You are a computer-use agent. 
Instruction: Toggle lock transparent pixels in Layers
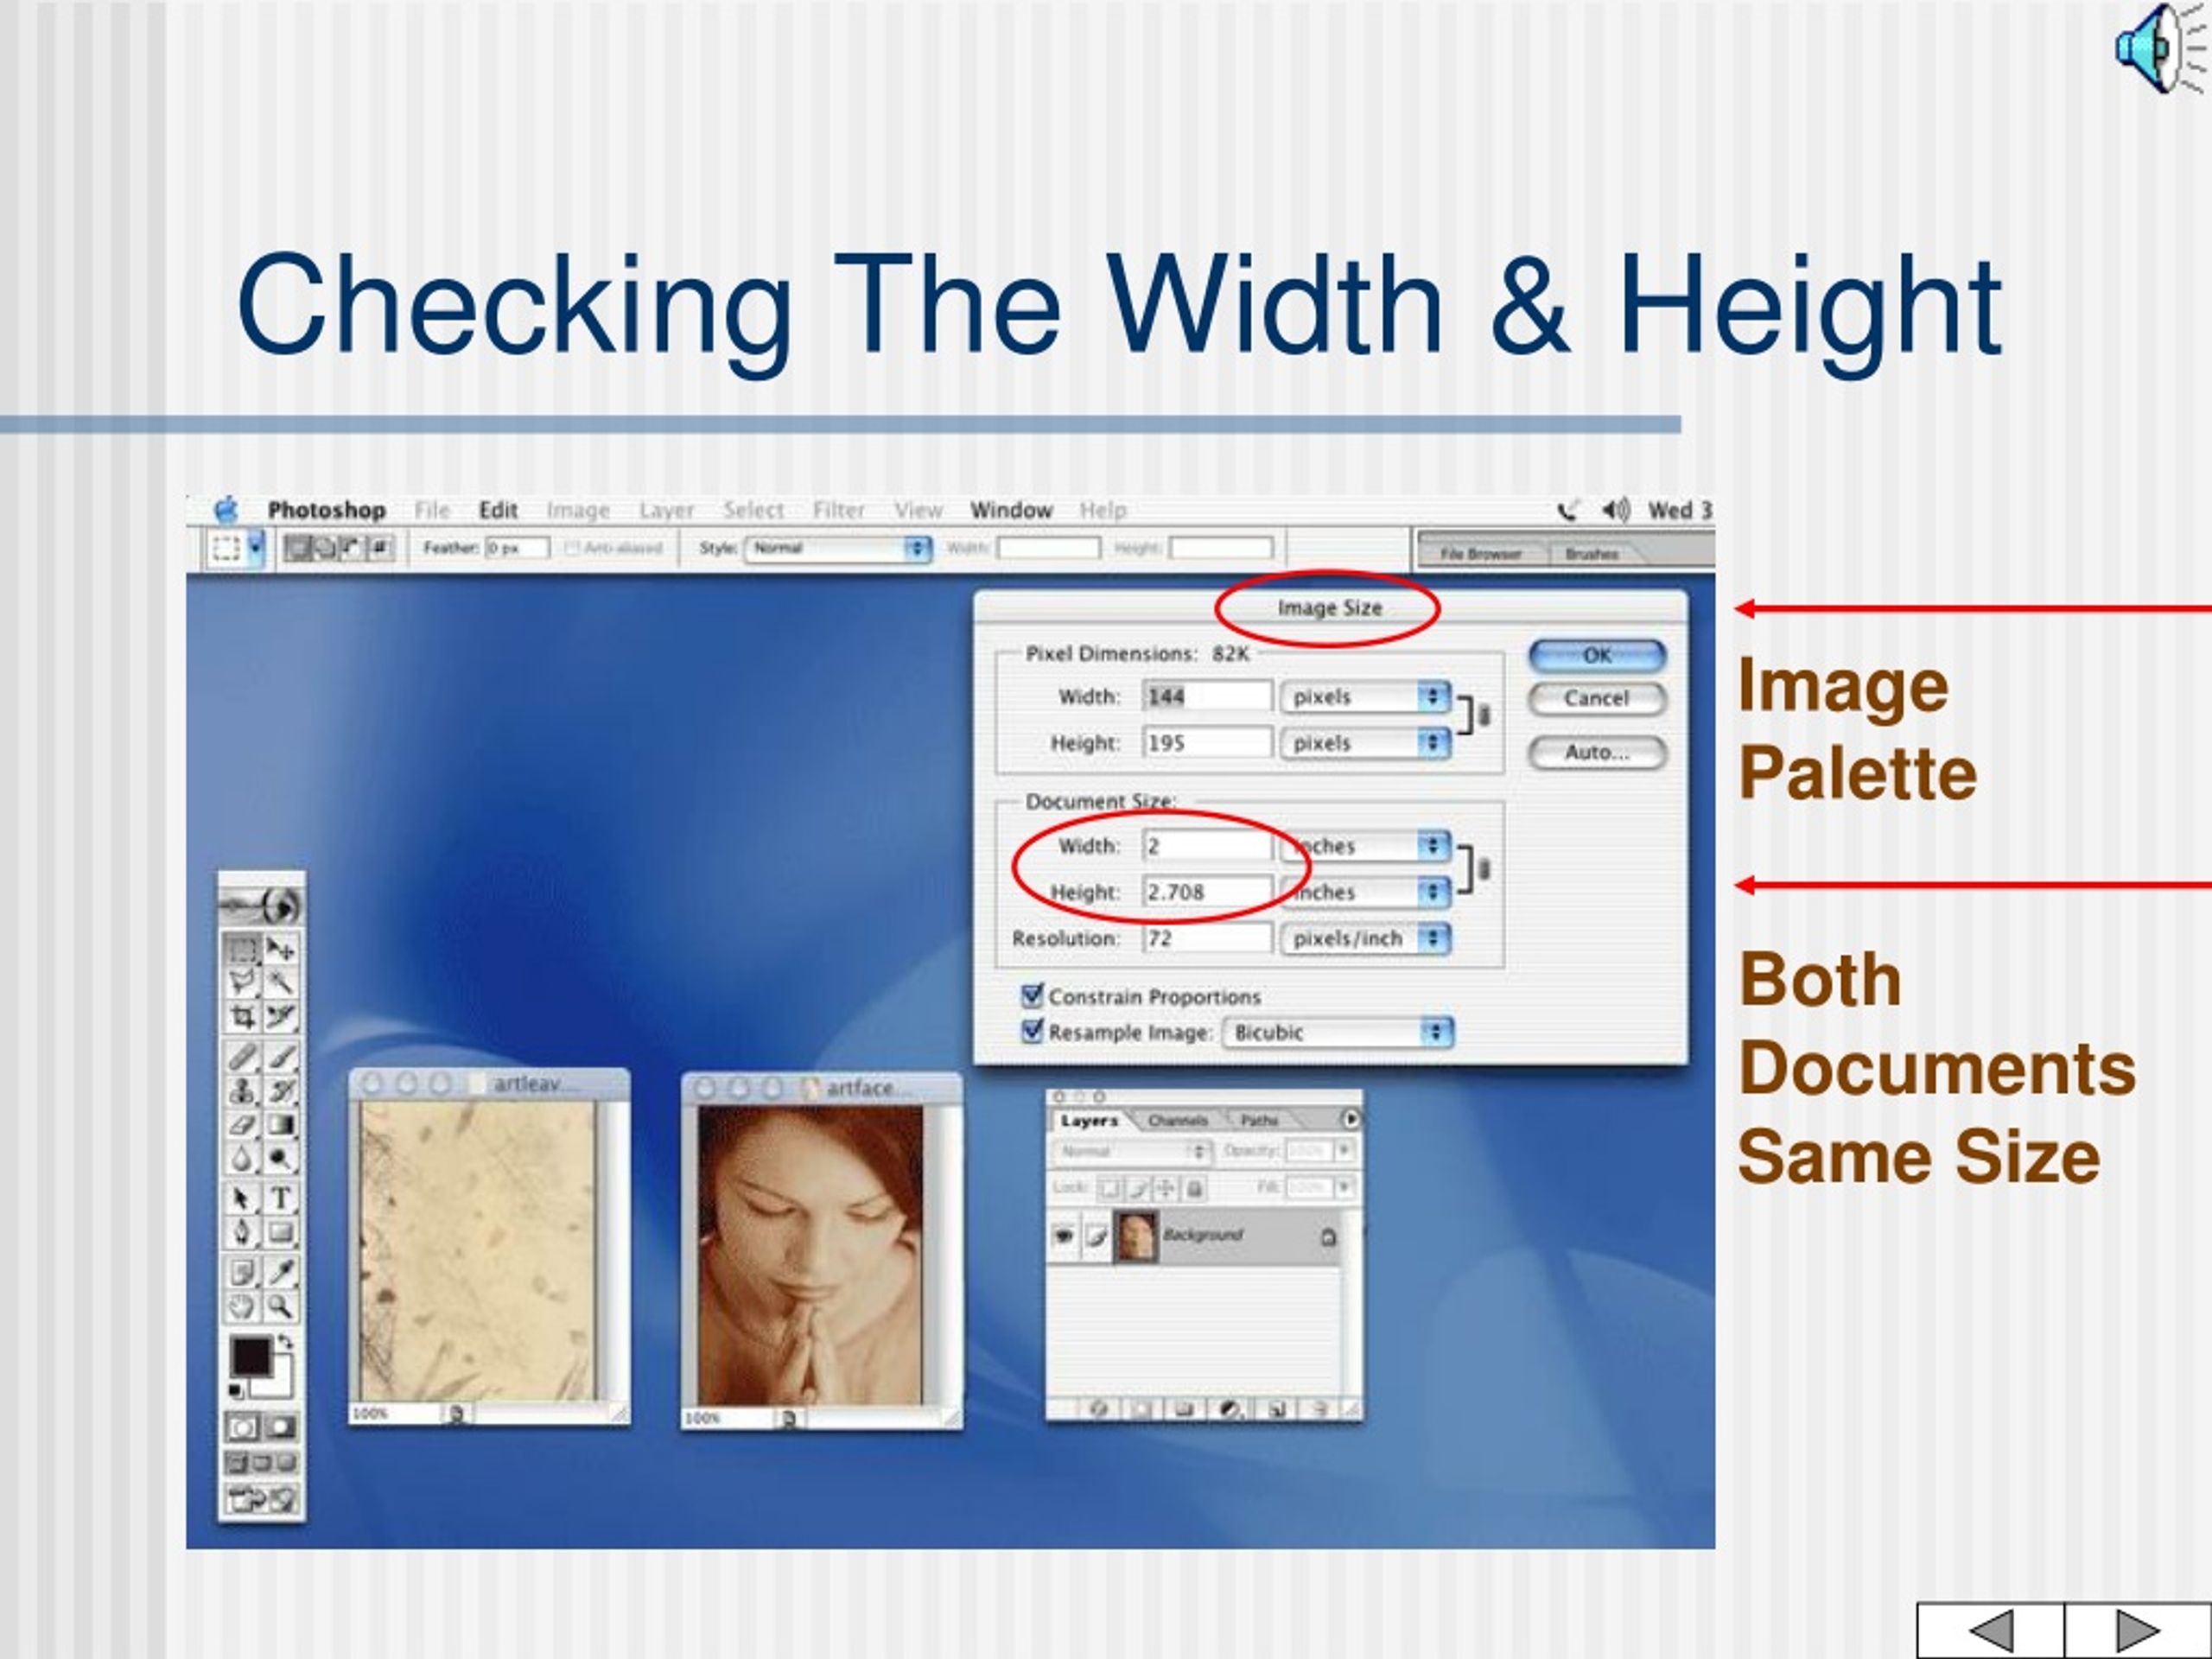(1110, 1189)
